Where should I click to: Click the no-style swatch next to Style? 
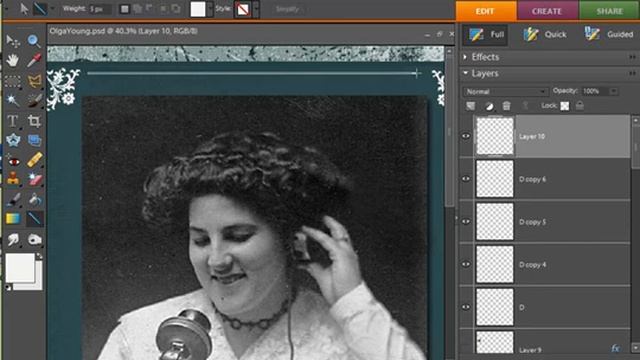coord(243,9)
